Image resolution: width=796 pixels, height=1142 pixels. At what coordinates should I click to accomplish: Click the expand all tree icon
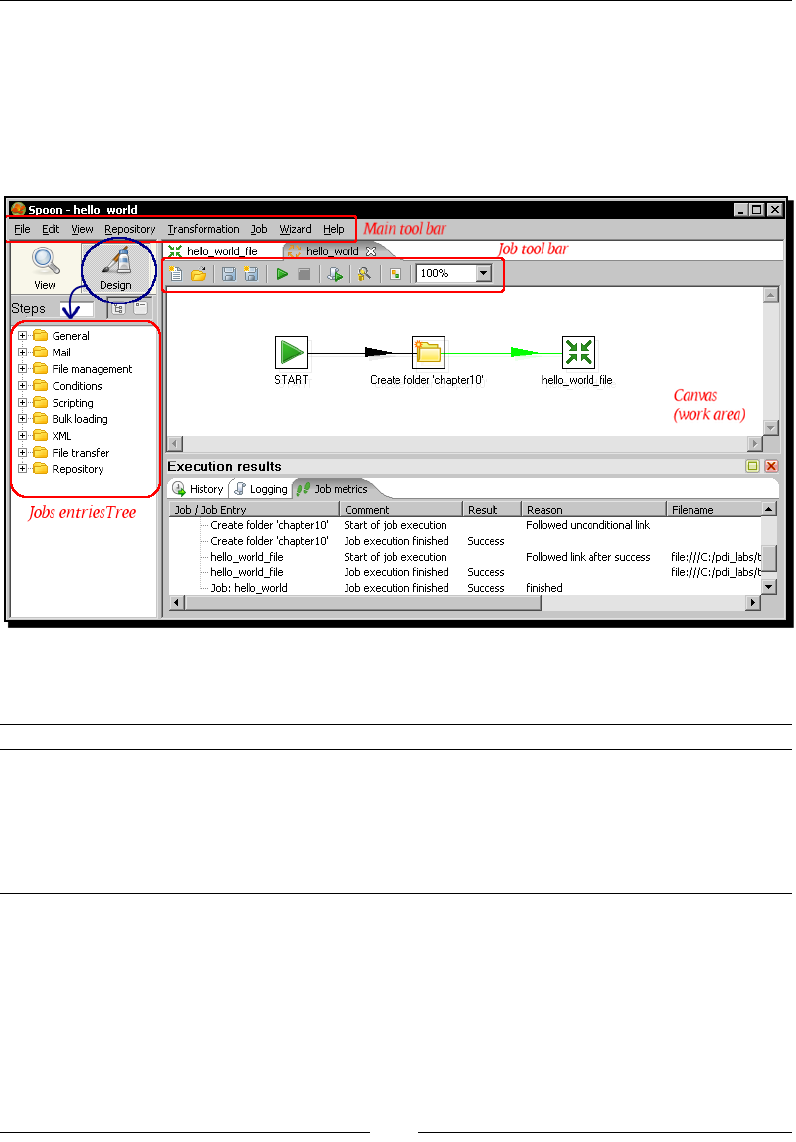[x=119, y=308]
